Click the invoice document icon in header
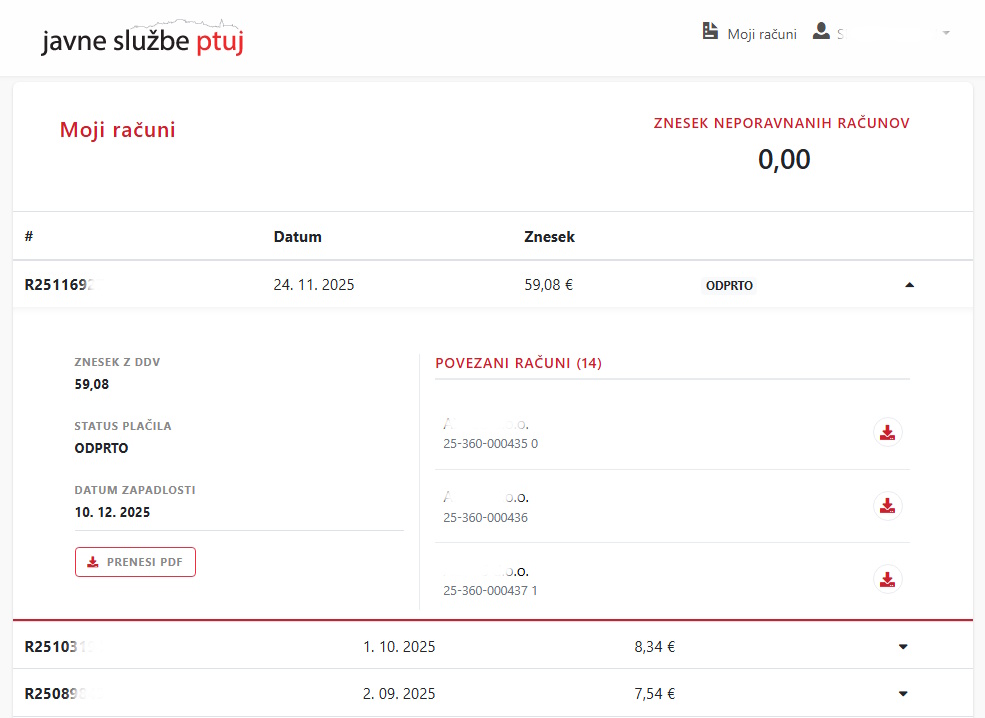The image size is (985, 718). pos(710,32)
